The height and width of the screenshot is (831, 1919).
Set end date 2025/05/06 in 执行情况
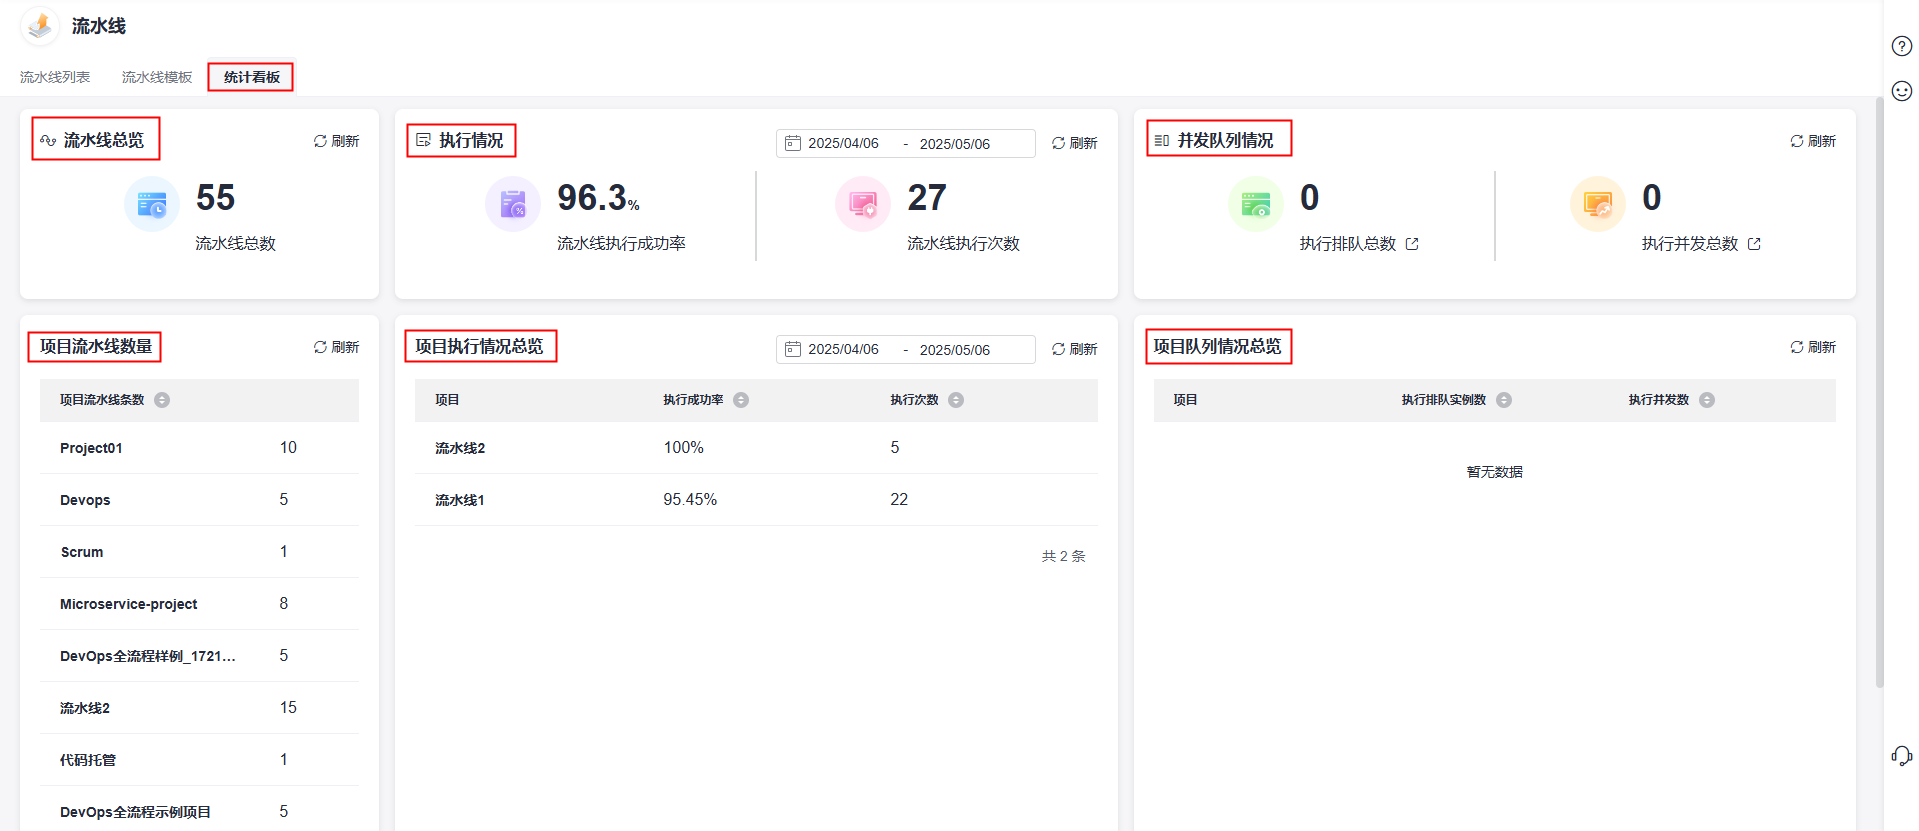(x=955, y=144)
